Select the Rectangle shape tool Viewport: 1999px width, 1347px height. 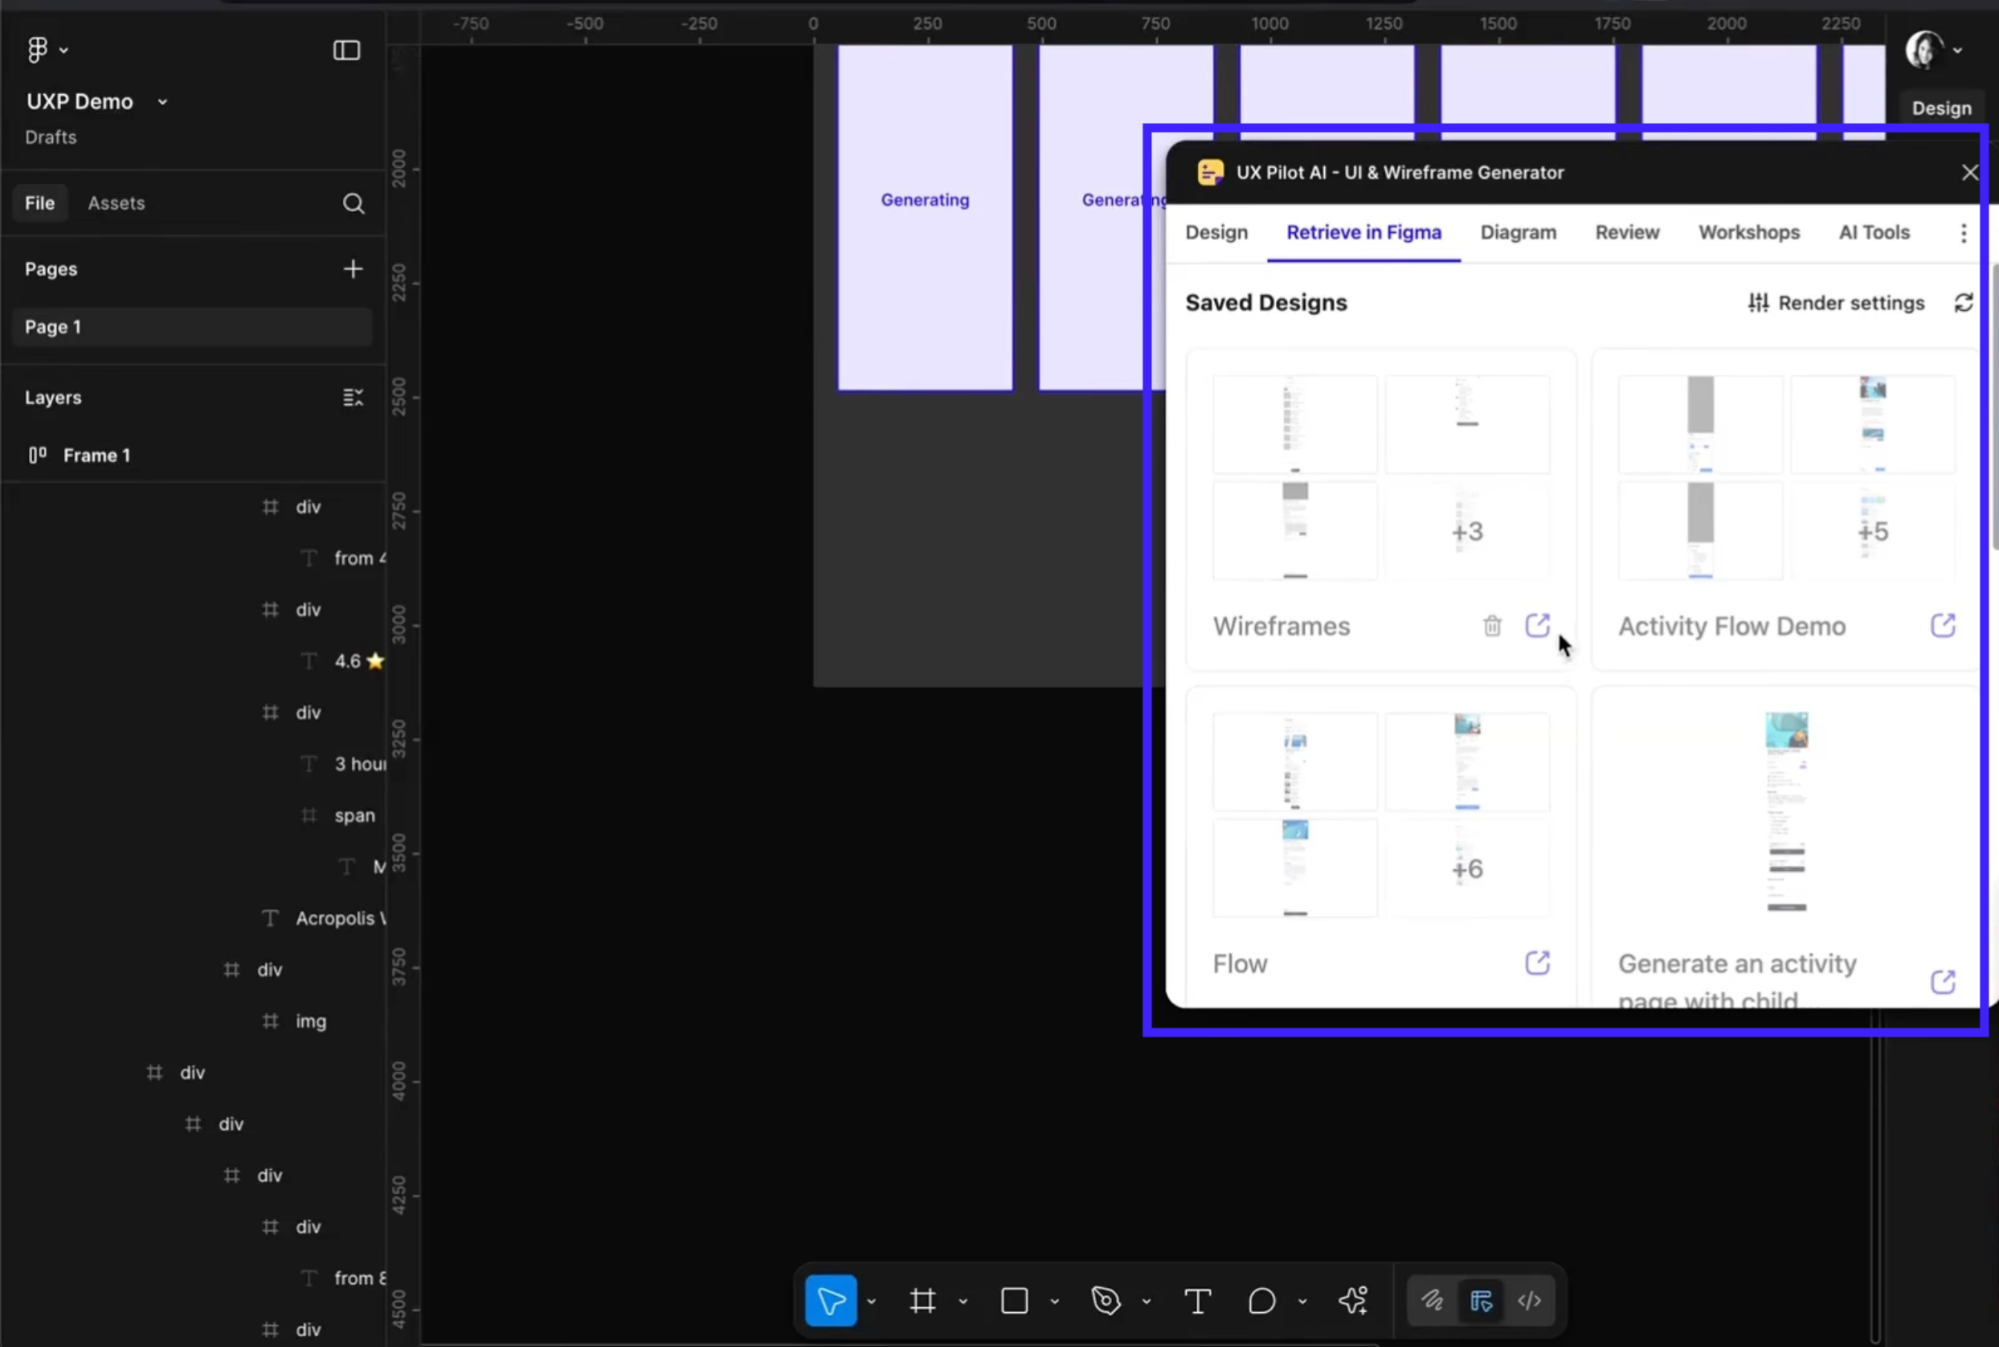click(1014, 1300)
